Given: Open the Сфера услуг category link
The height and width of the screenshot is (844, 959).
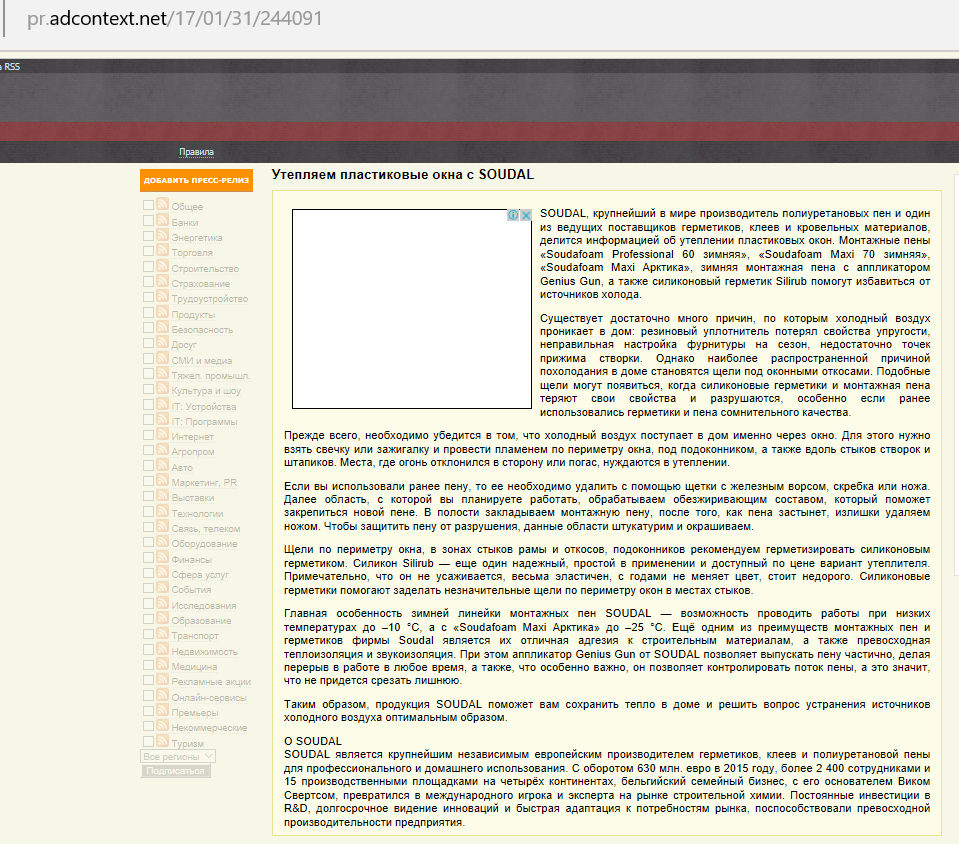Looking at the screenshot, I should coord(200,575).
